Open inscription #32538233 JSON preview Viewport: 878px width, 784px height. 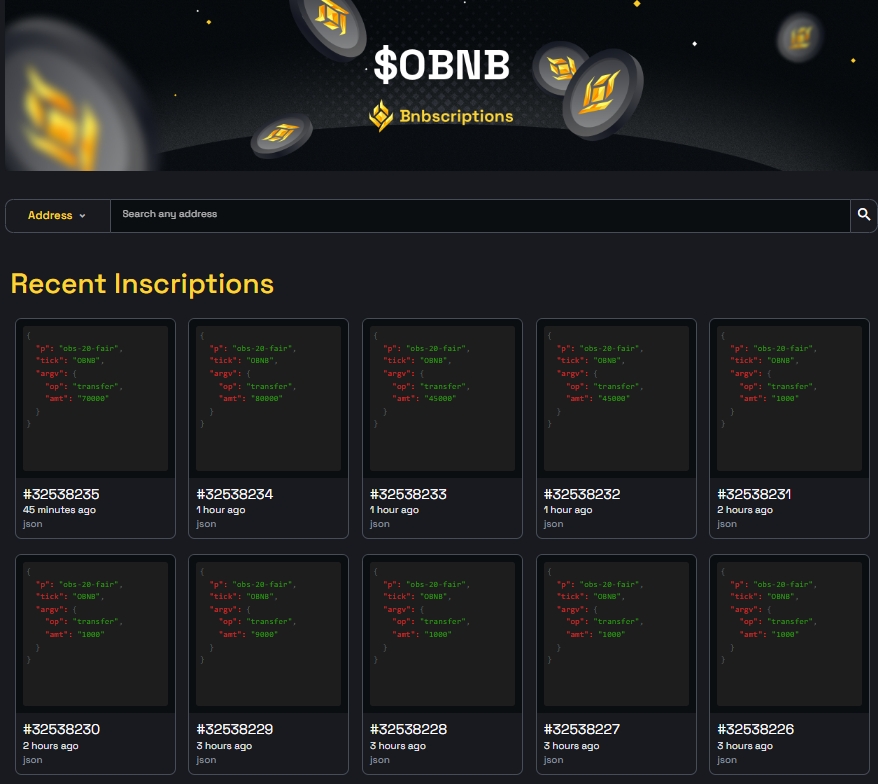442,398
